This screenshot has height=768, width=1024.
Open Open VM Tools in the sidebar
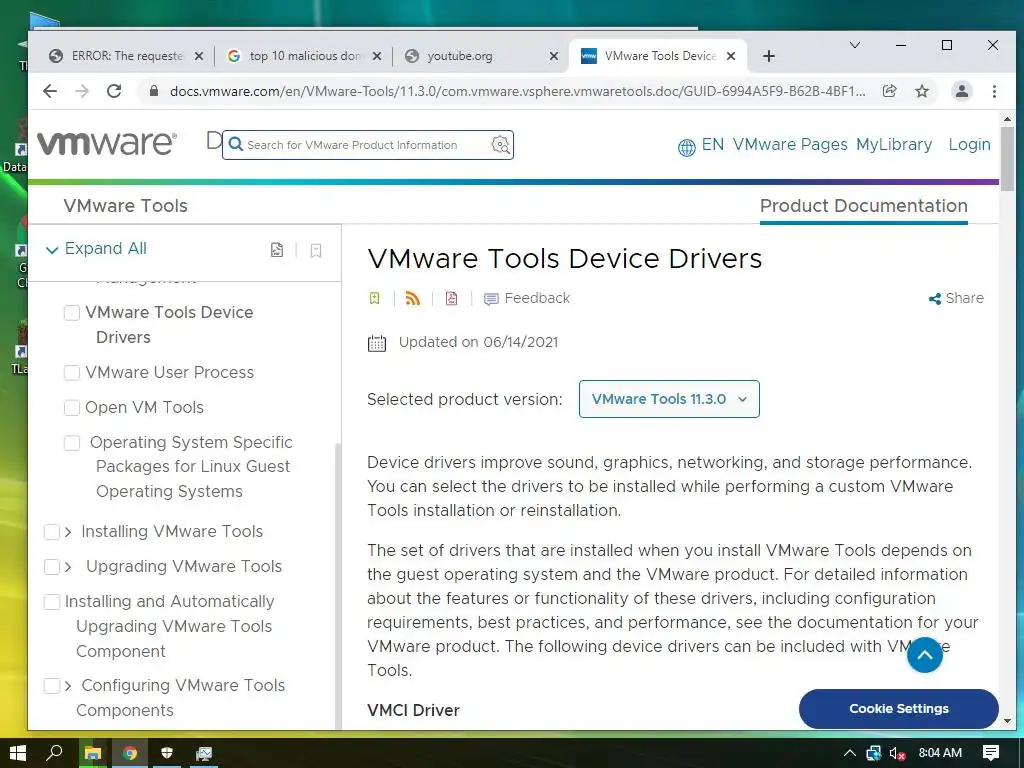point(144,408)
